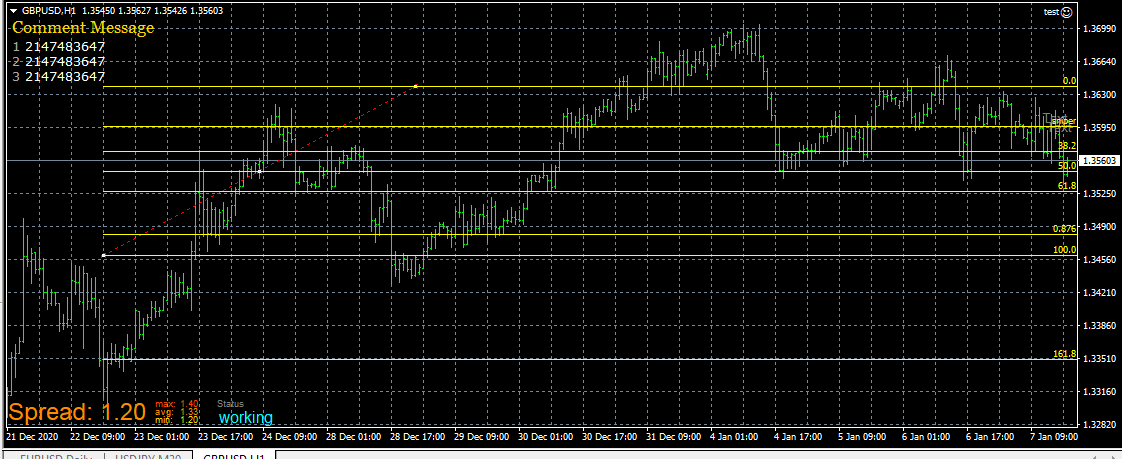
Task: Click the Fibonacci 100.0 level label
Action: click(x=1065, y=250)
